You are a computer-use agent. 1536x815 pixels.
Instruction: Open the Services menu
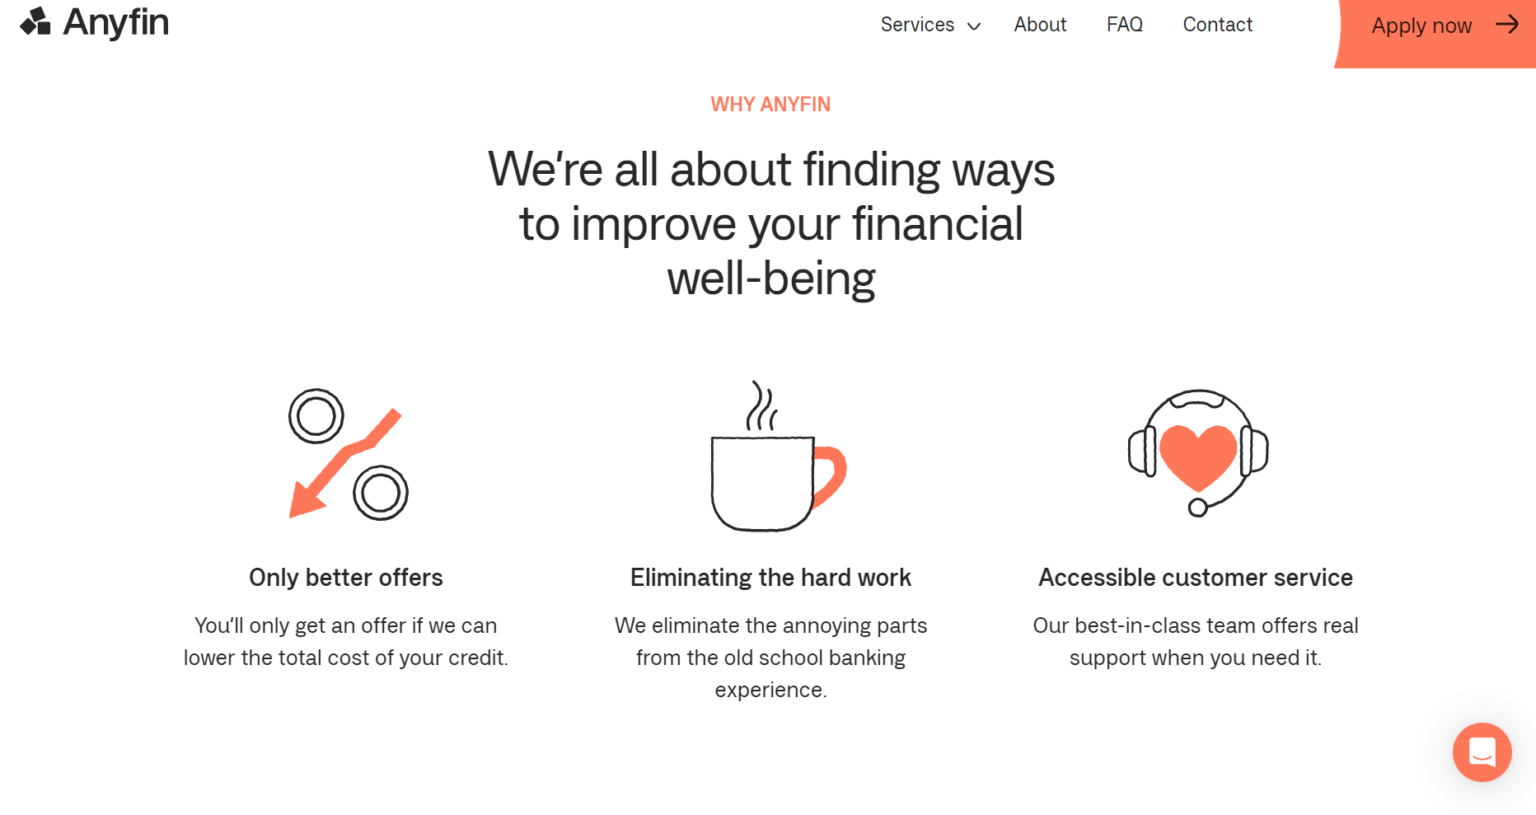[x=930, y=25]
